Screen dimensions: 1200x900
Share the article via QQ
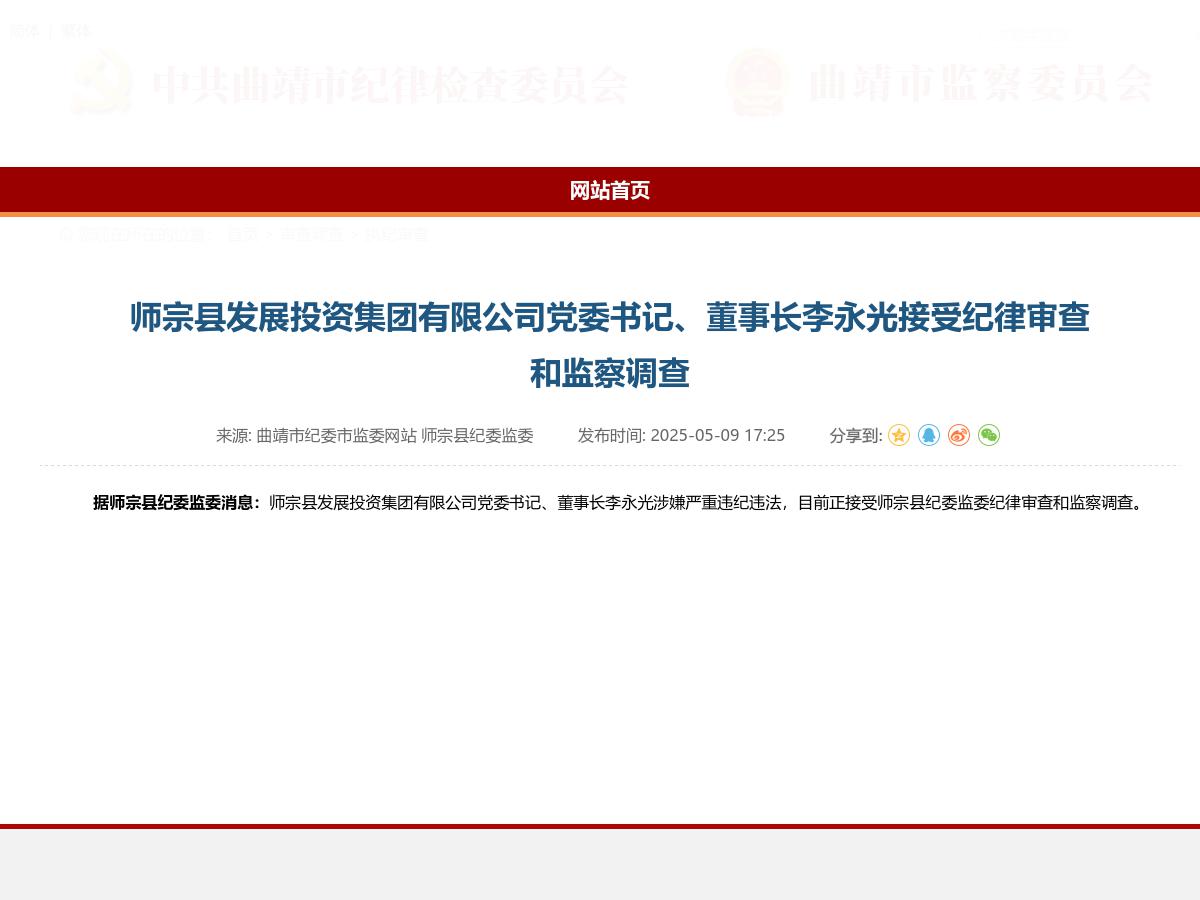(928, 435)
